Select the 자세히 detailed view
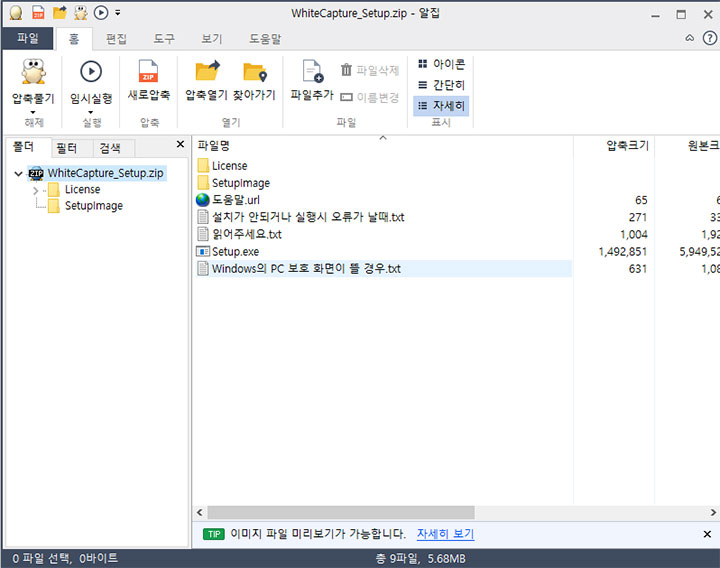 point(441,106)
